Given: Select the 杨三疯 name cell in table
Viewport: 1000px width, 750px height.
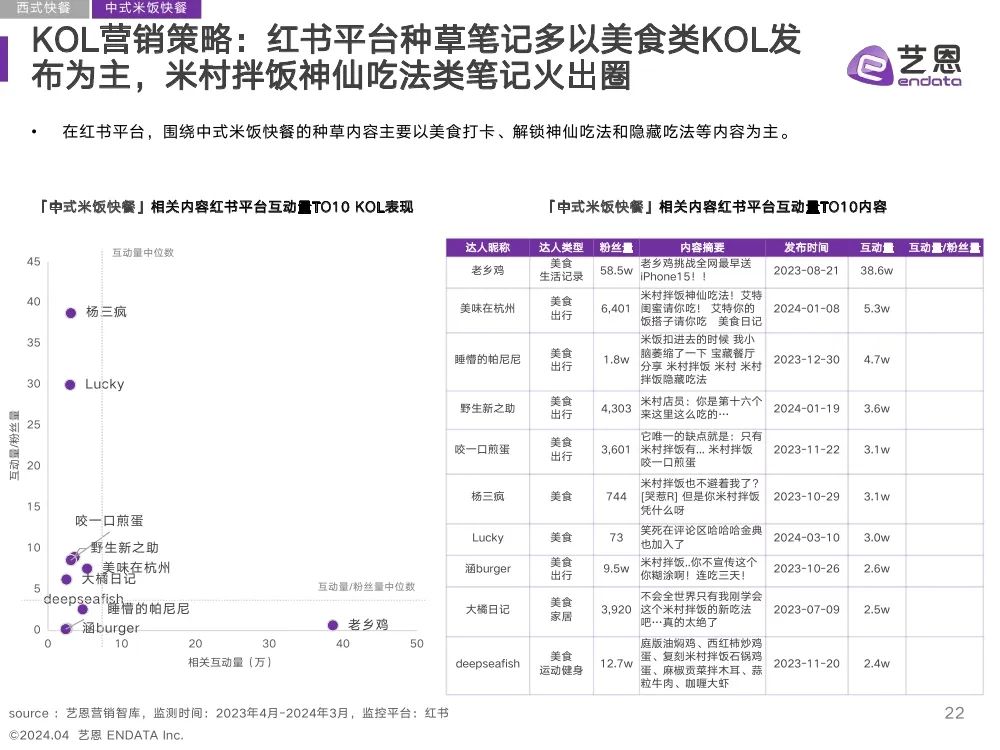Looking at the screenshot, I should 488,497.
